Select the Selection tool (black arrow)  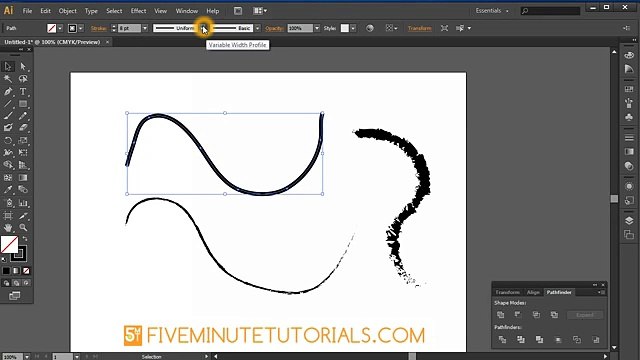(x=8, y=66)
